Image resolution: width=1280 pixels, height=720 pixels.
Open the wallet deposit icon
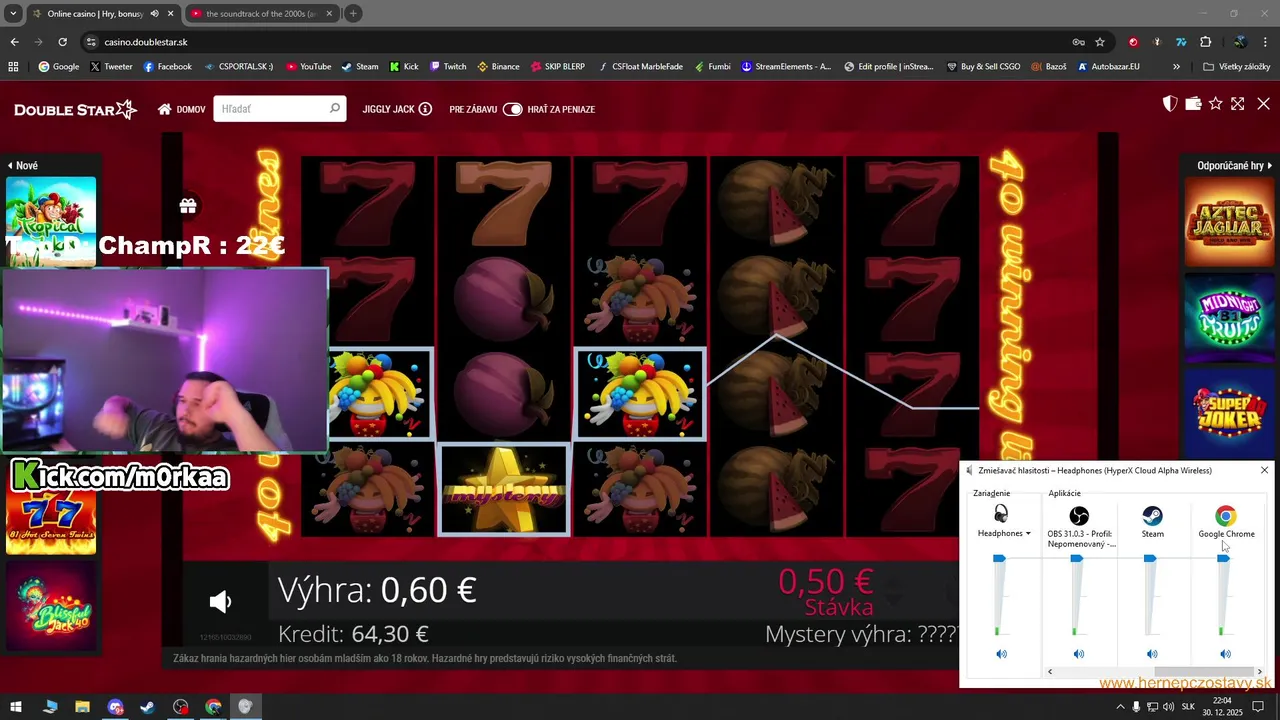tap(1193, 104)
